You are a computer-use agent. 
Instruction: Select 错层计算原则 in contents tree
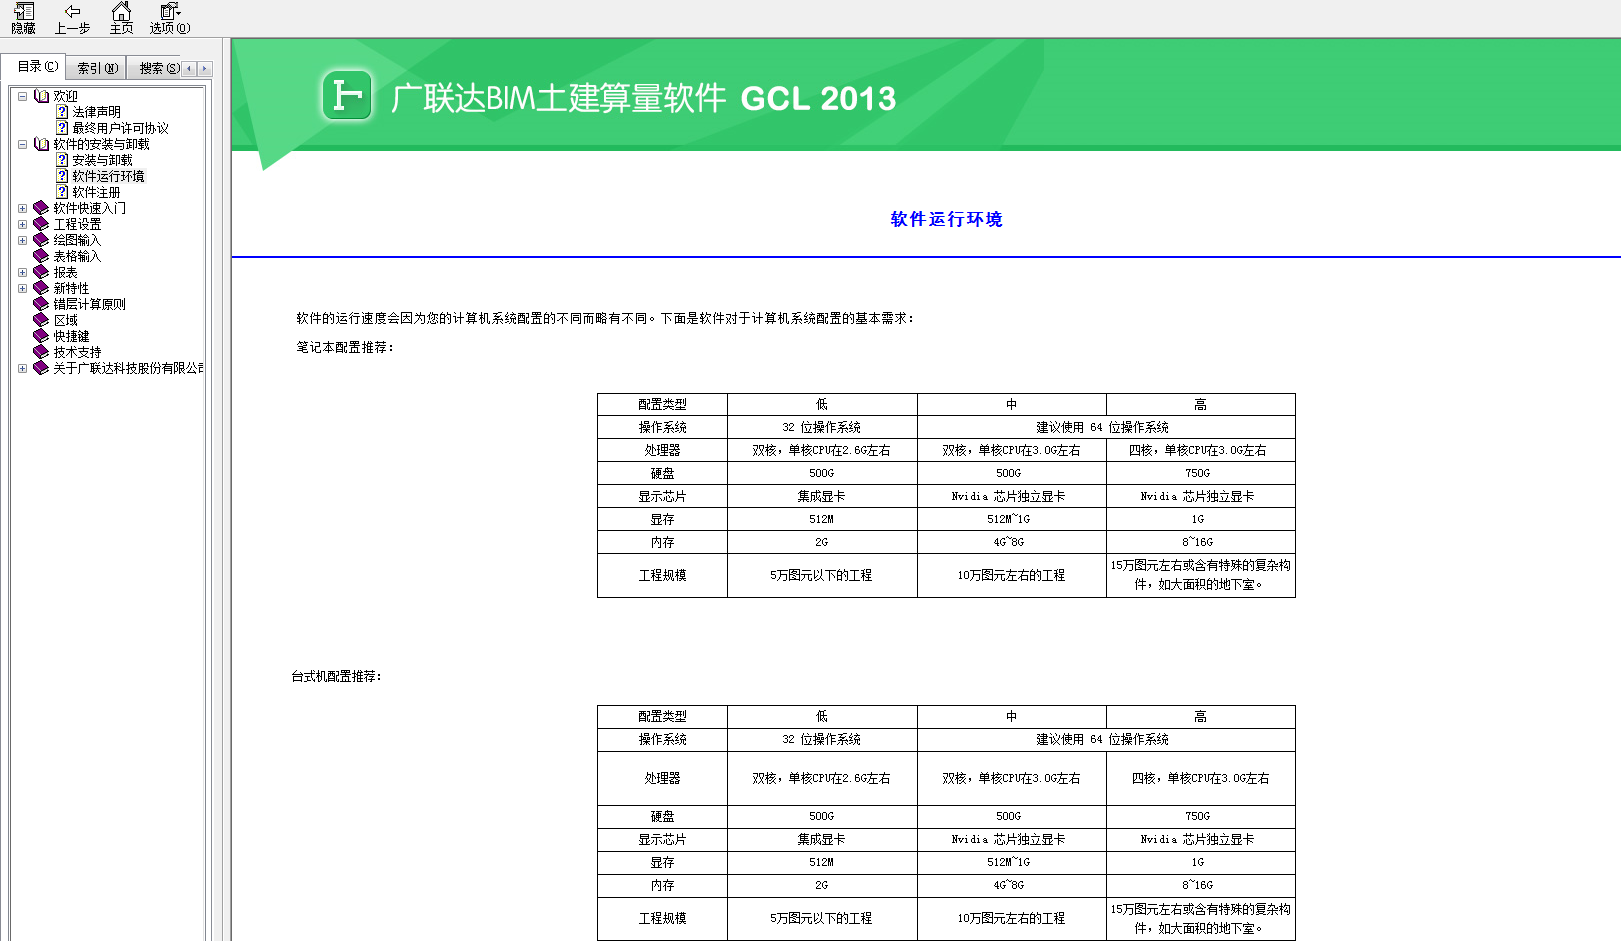coord(89,304)
